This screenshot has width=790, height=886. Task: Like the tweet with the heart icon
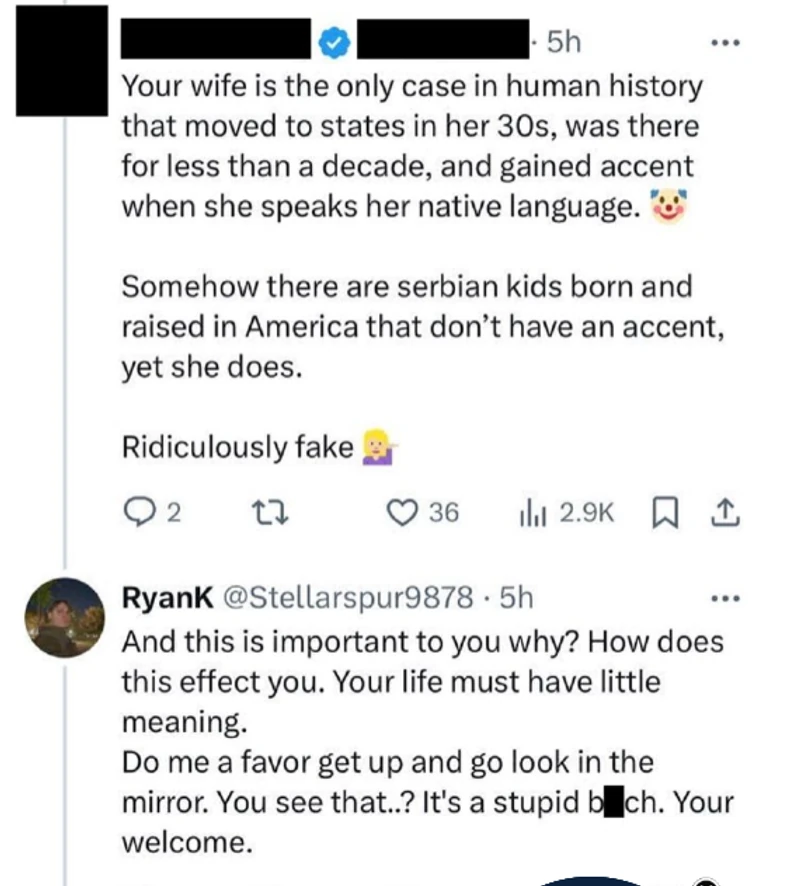402,513
